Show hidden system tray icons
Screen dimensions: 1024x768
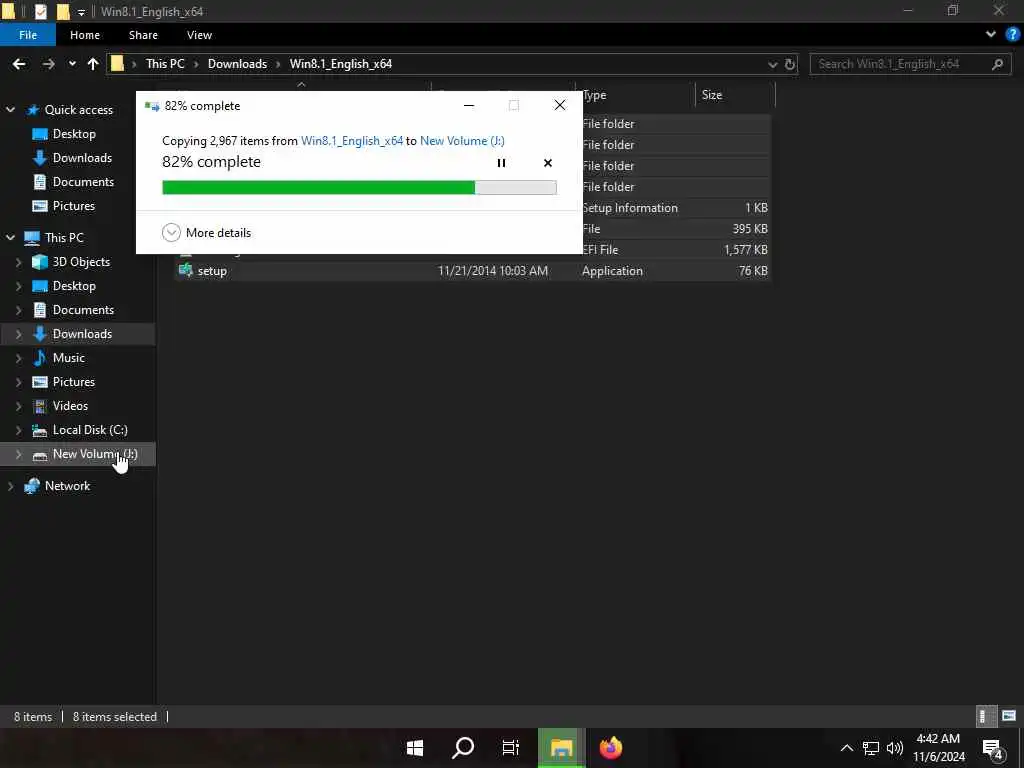coord(846,748)
